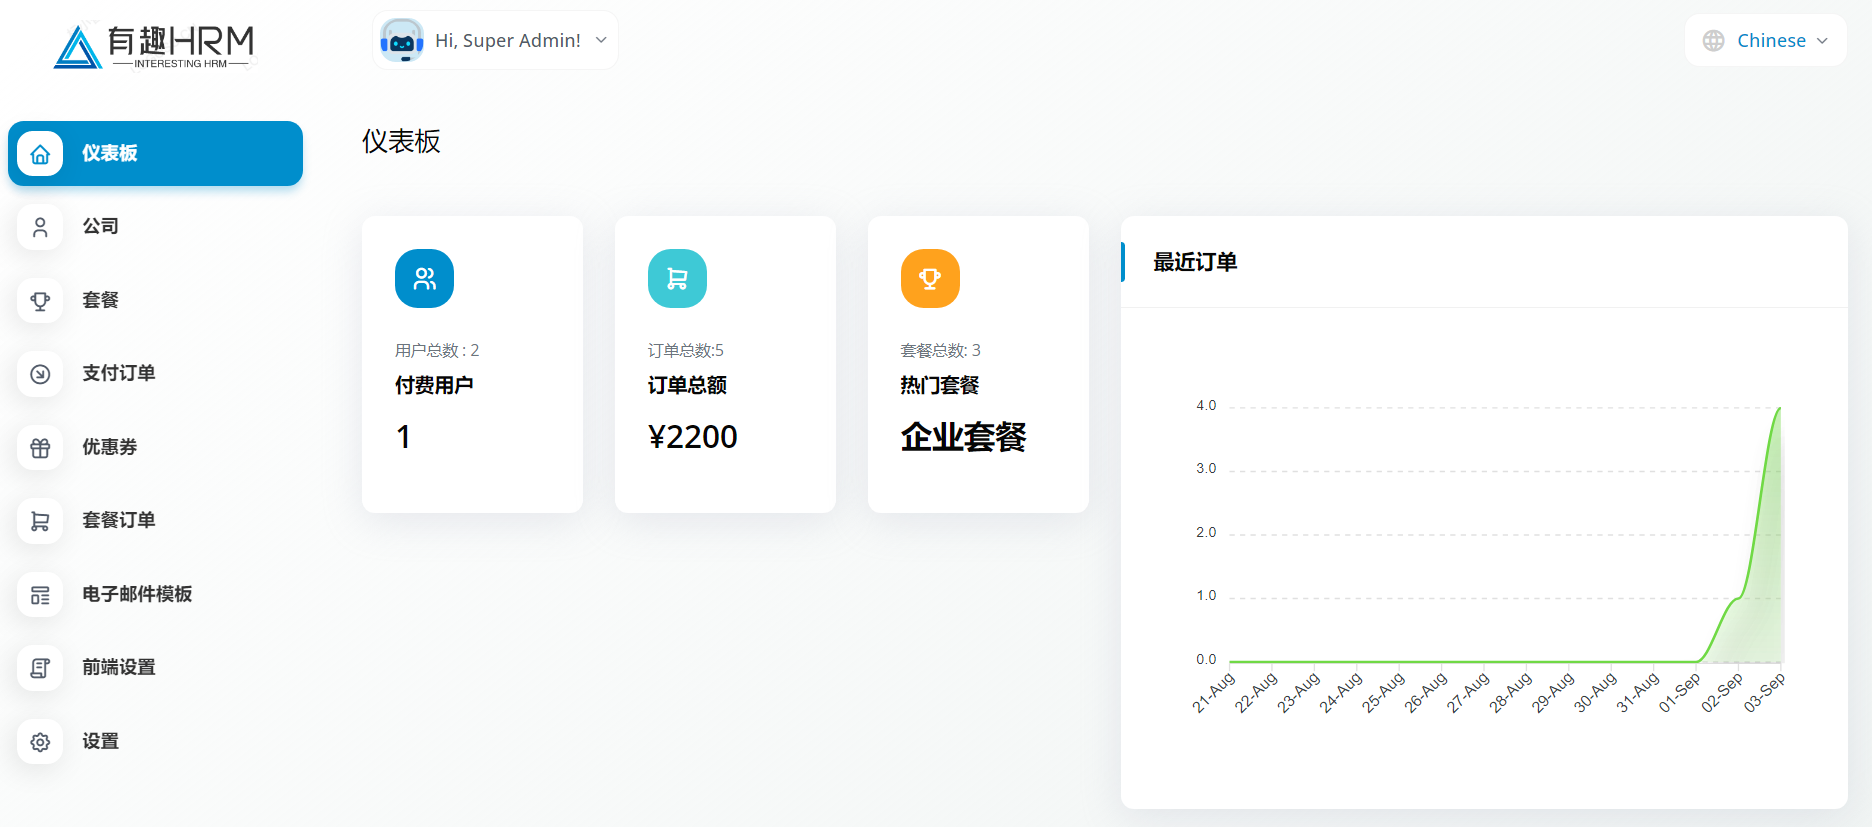Click the gift icon for 优惠券
The height and width of the screenshot is (827, 1872).
40,448
